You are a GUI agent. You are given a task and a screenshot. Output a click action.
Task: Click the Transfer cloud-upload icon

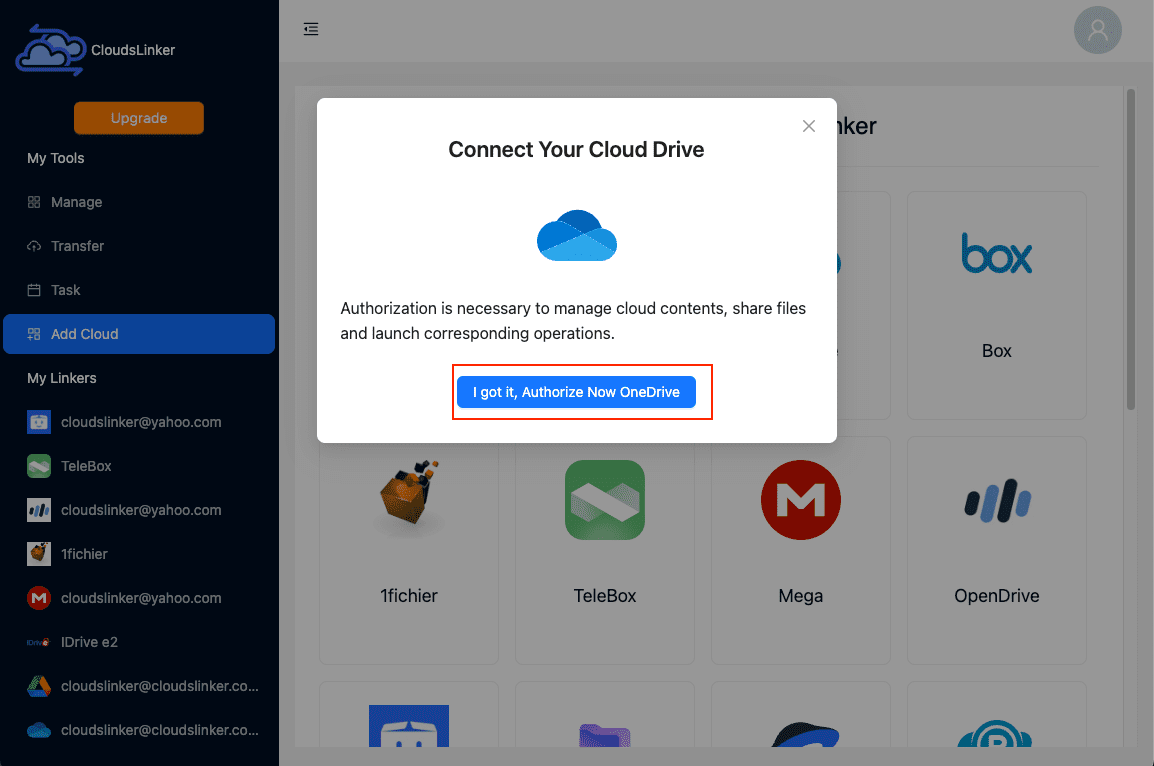point(34,246)
